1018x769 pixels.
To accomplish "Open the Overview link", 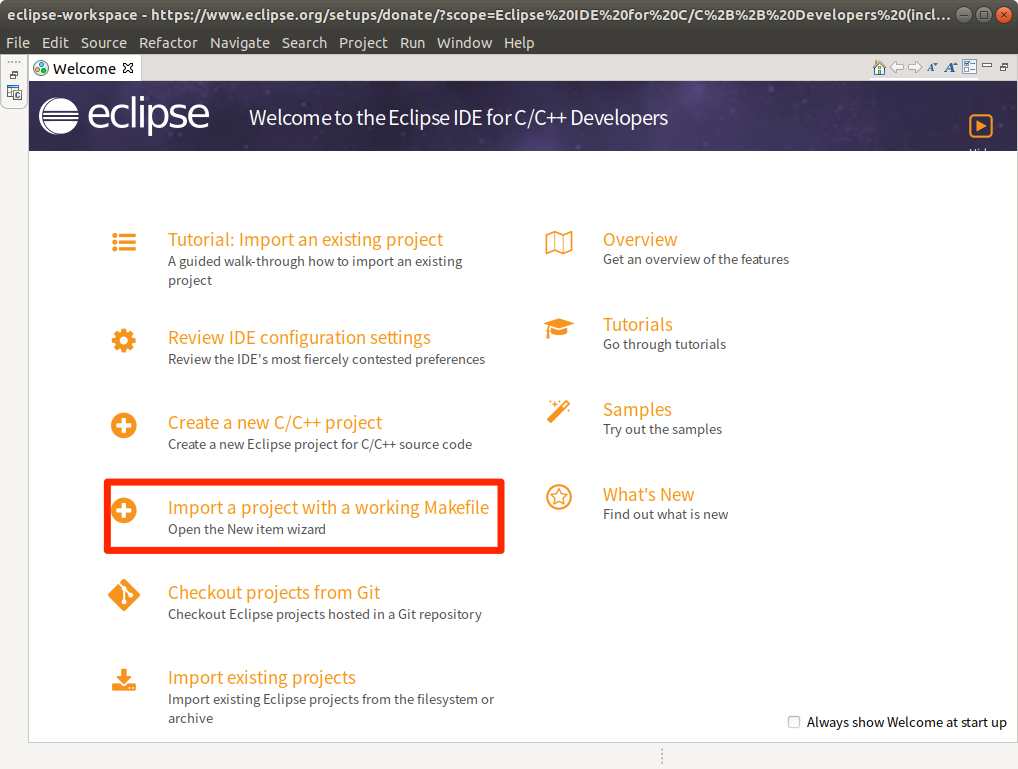I will click(640, 240).
